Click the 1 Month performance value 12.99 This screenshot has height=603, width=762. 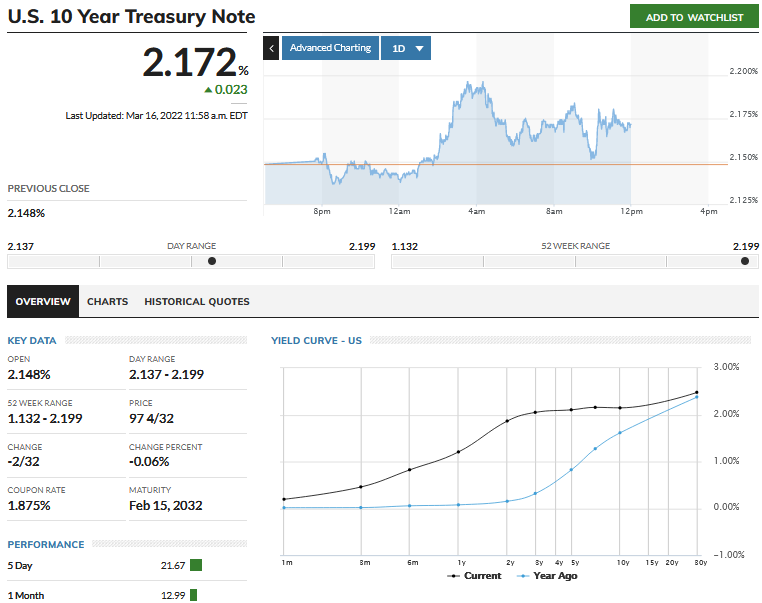pyautogui.click(x=173, y=595)
